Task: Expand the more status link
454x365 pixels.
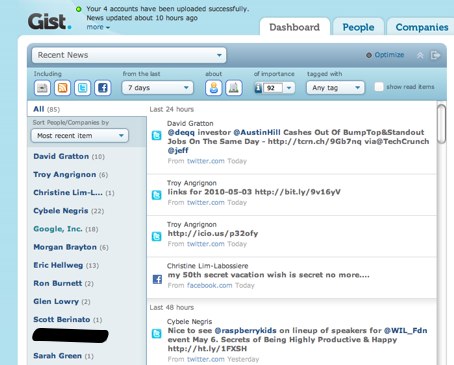Action: (98, 27)
